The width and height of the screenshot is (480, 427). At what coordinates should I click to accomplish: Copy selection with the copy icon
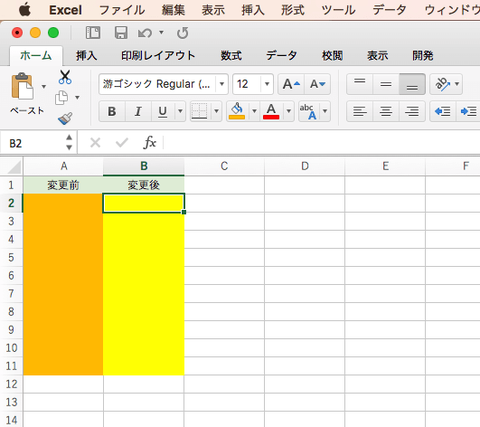62,98
